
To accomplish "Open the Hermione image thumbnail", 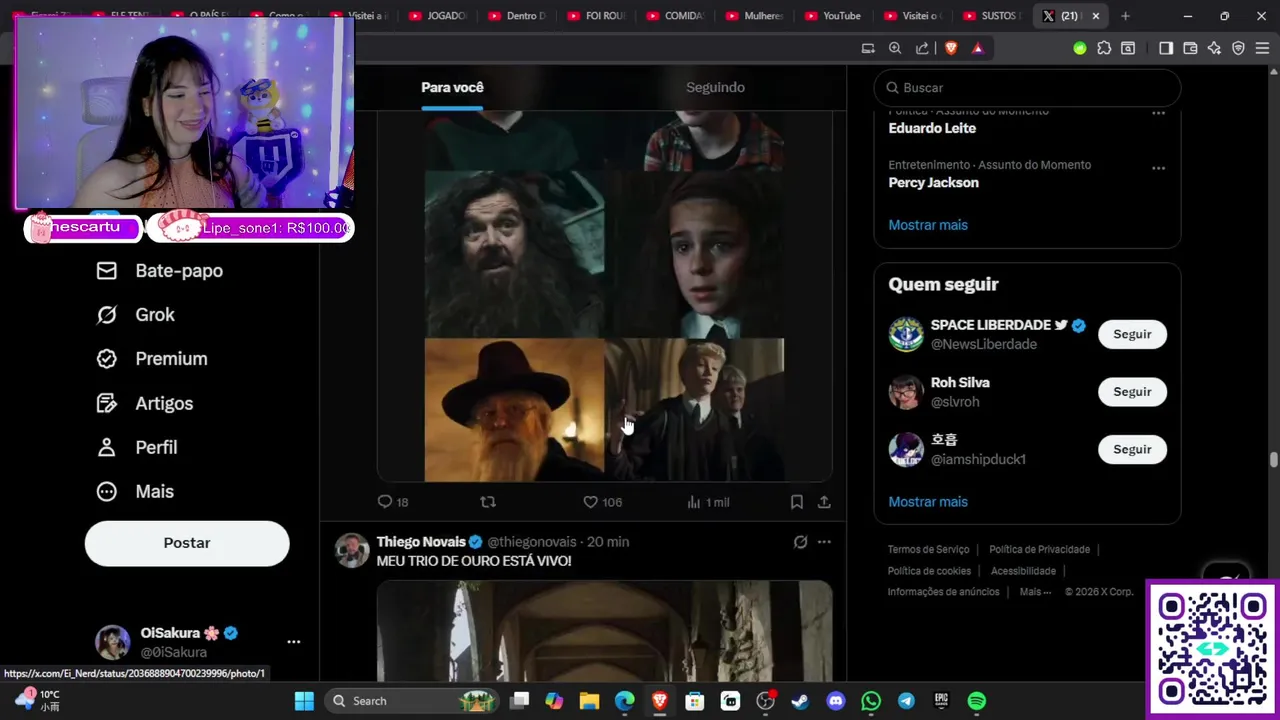I will click(x=695, y=254).
